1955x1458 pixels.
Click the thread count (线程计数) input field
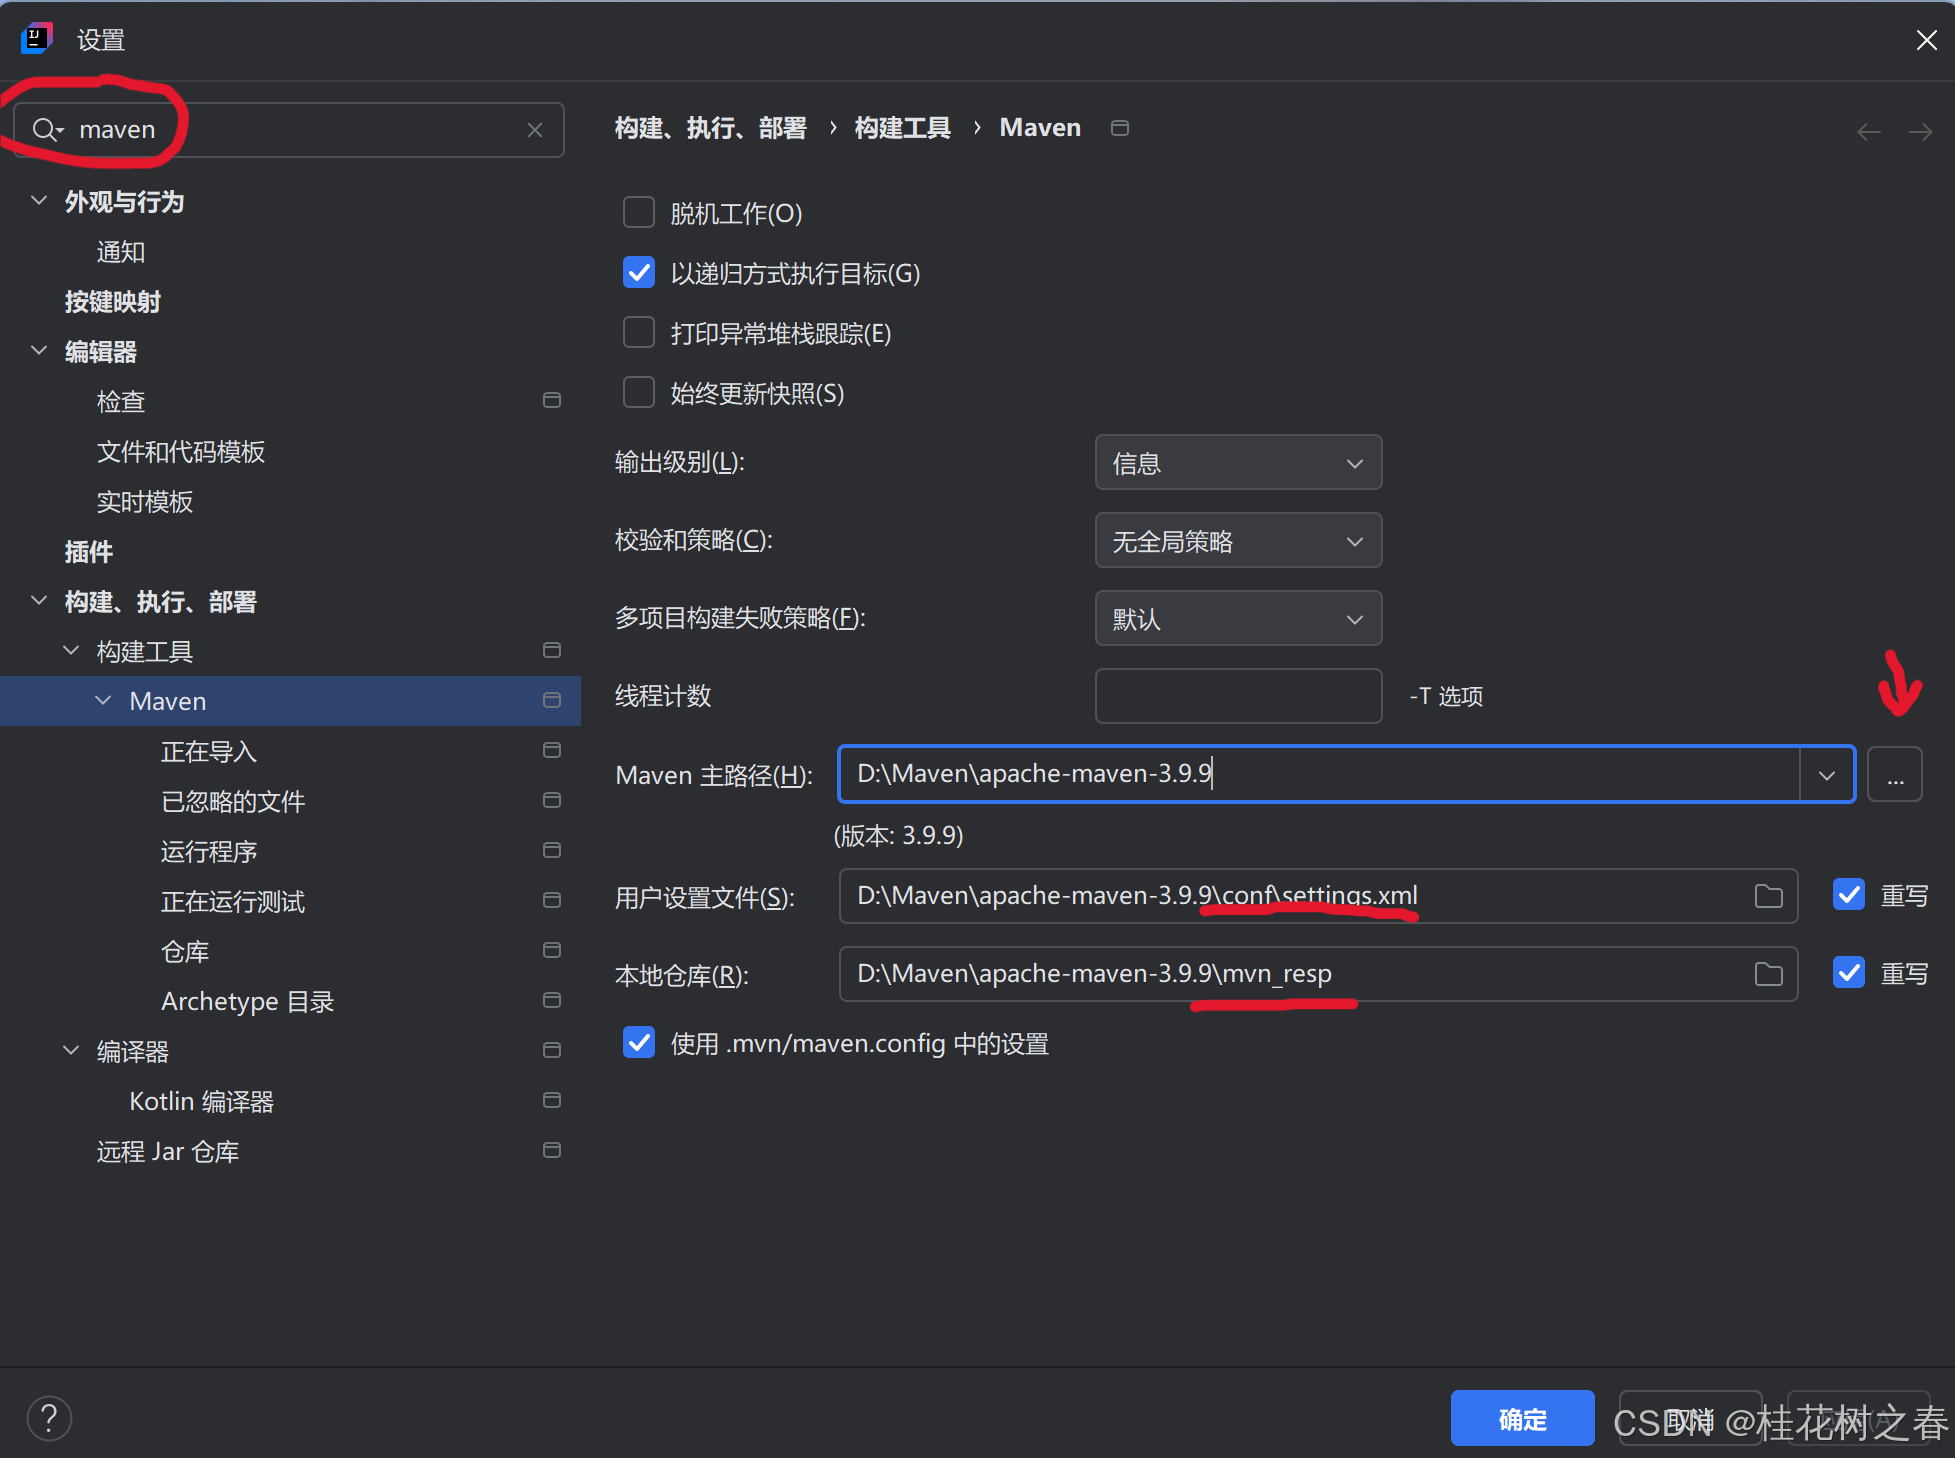(1238, 696)
